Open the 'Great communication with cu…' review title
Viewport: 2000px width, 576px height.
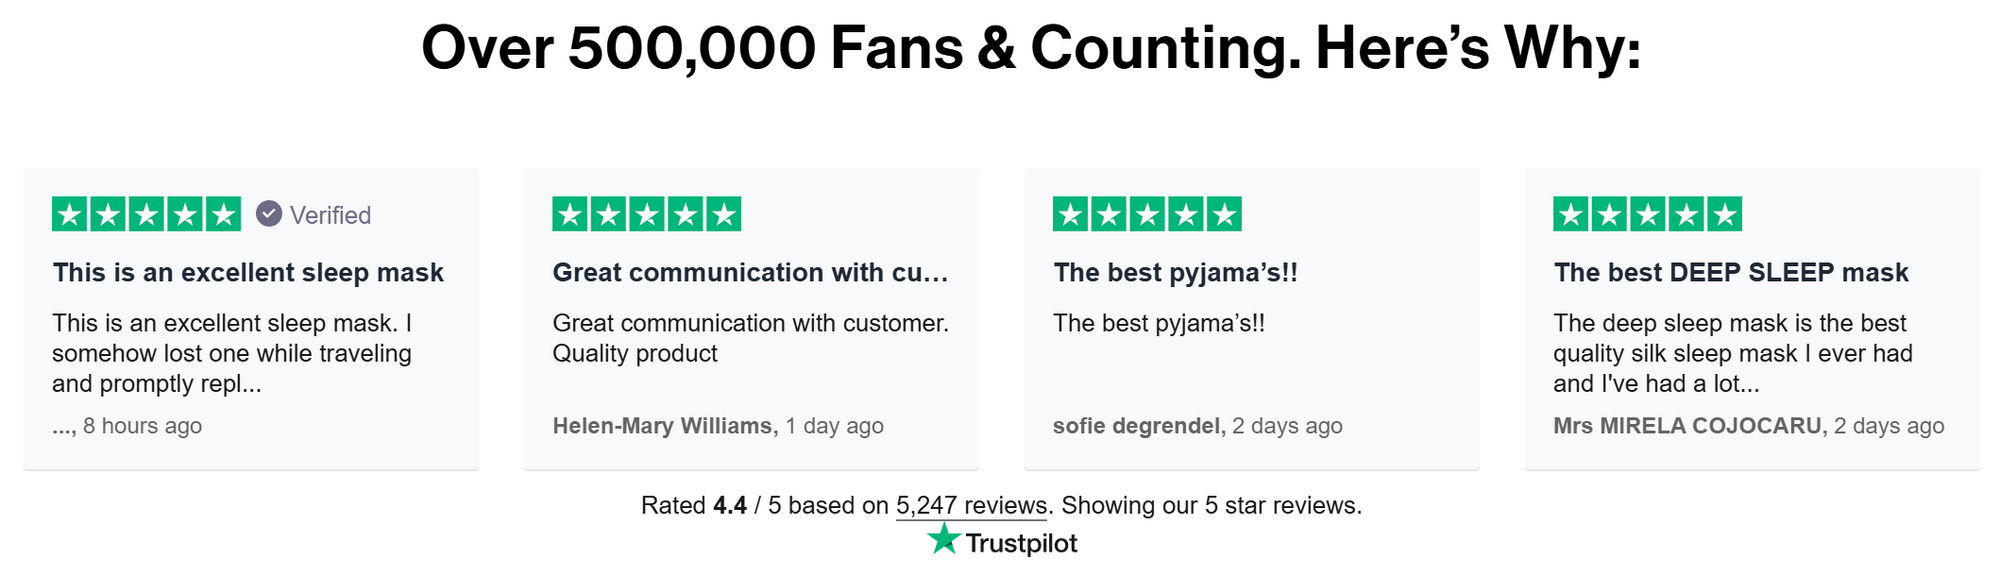click(x=750, y=273)
